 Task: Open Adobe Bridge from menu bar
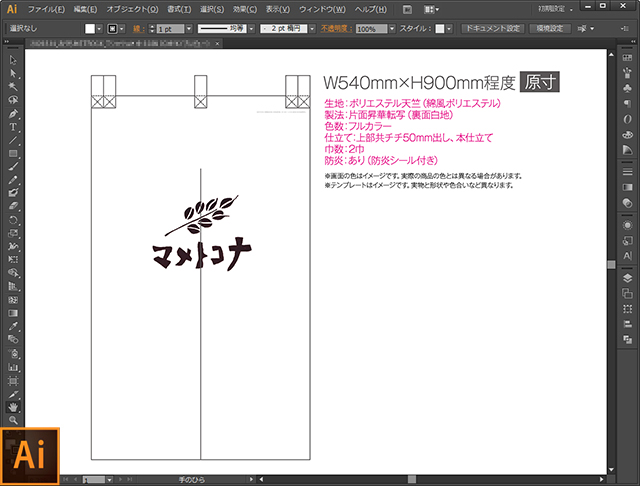pyautogui.click(x=407, y=9)
